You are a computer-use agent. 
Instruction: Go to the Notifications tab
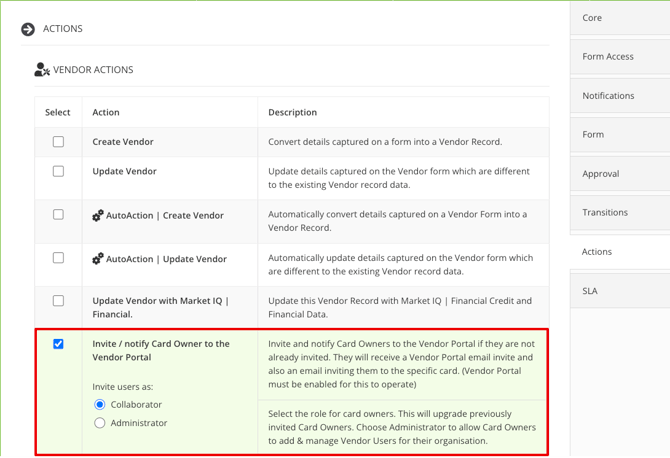coord(620,96)
